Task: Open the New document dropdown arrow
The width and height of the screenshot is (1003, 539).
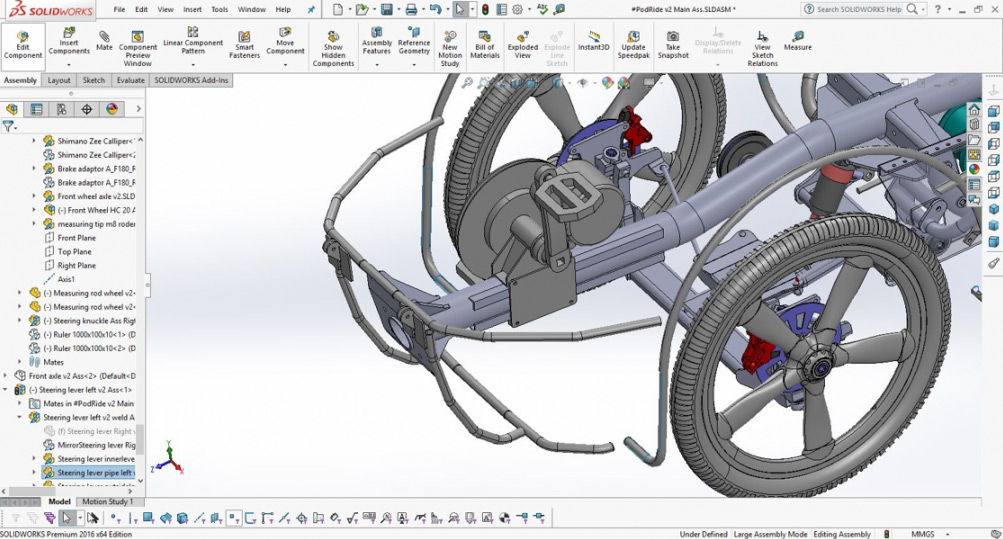Action: (348, 10)
